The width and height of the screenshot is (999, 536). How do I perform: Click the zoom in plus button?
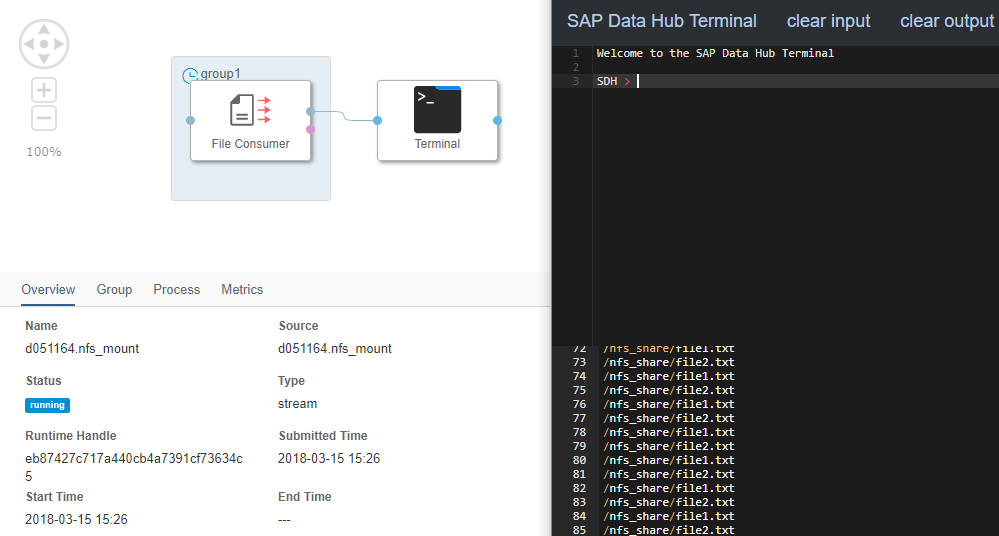click(44, 90)
